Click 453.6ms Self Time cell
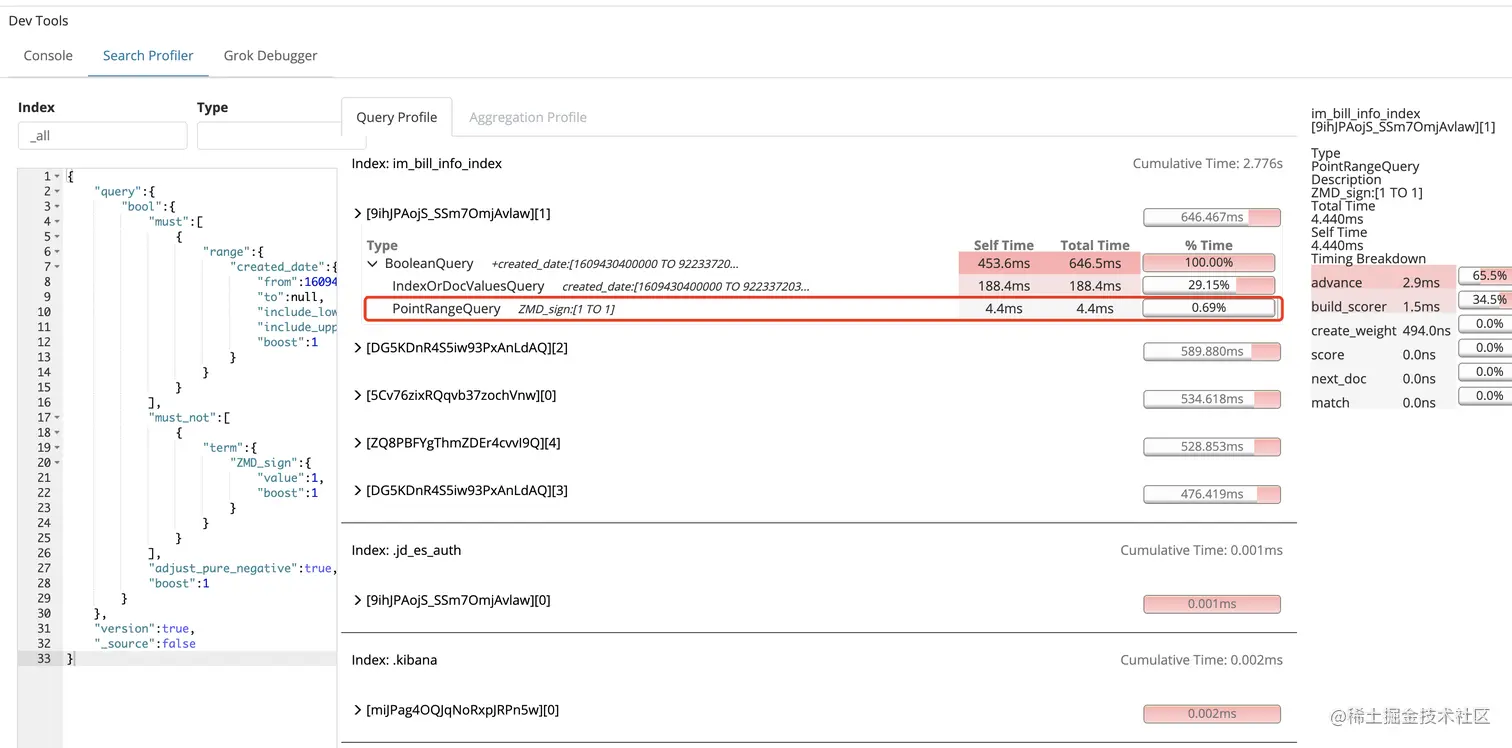This screenshot has height=748, width=1512. 1003,263
